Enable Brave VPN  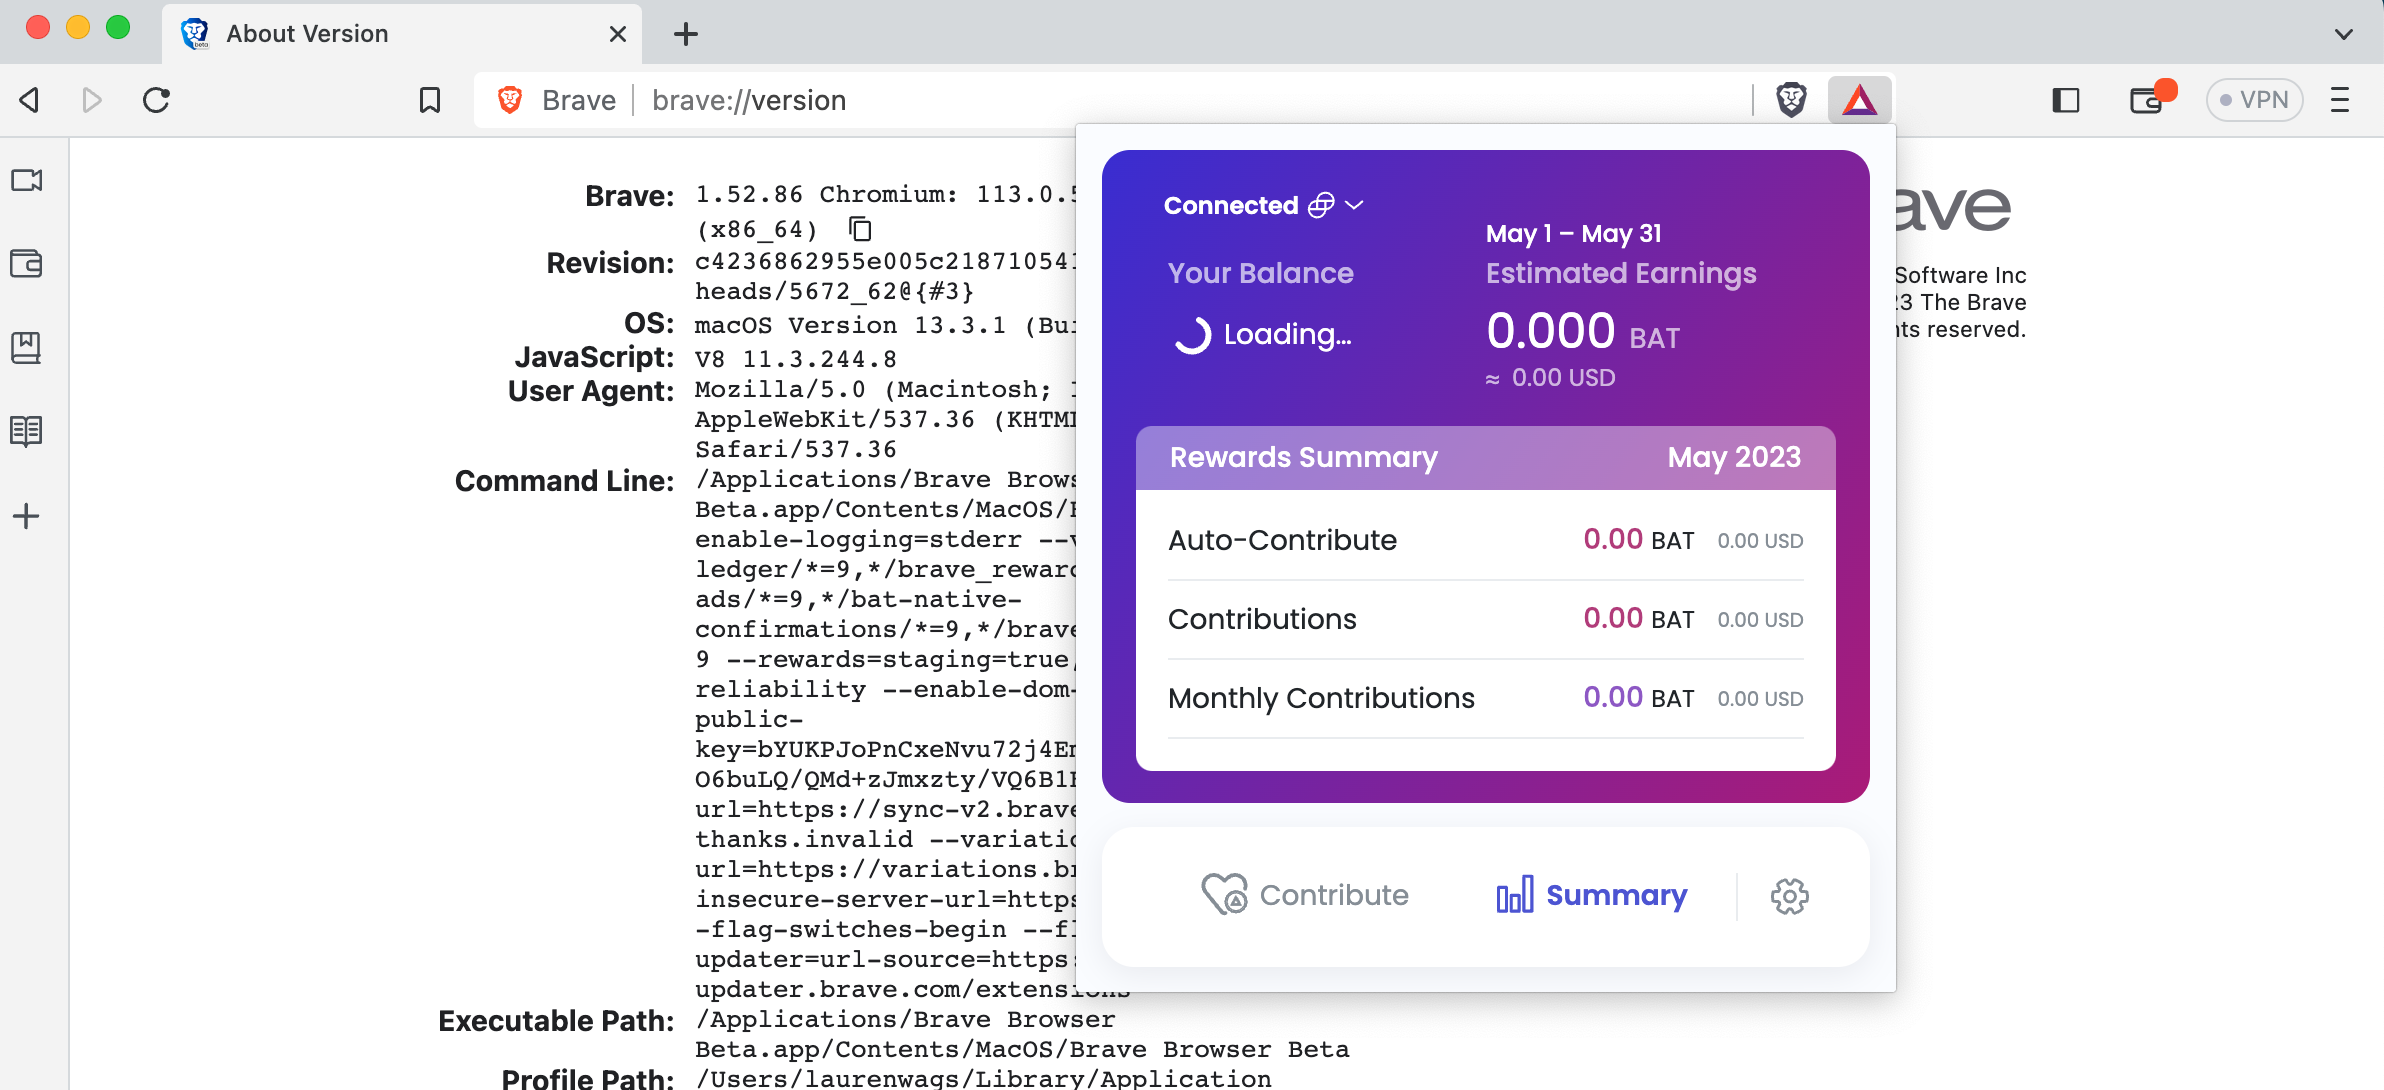point(2255,99)
